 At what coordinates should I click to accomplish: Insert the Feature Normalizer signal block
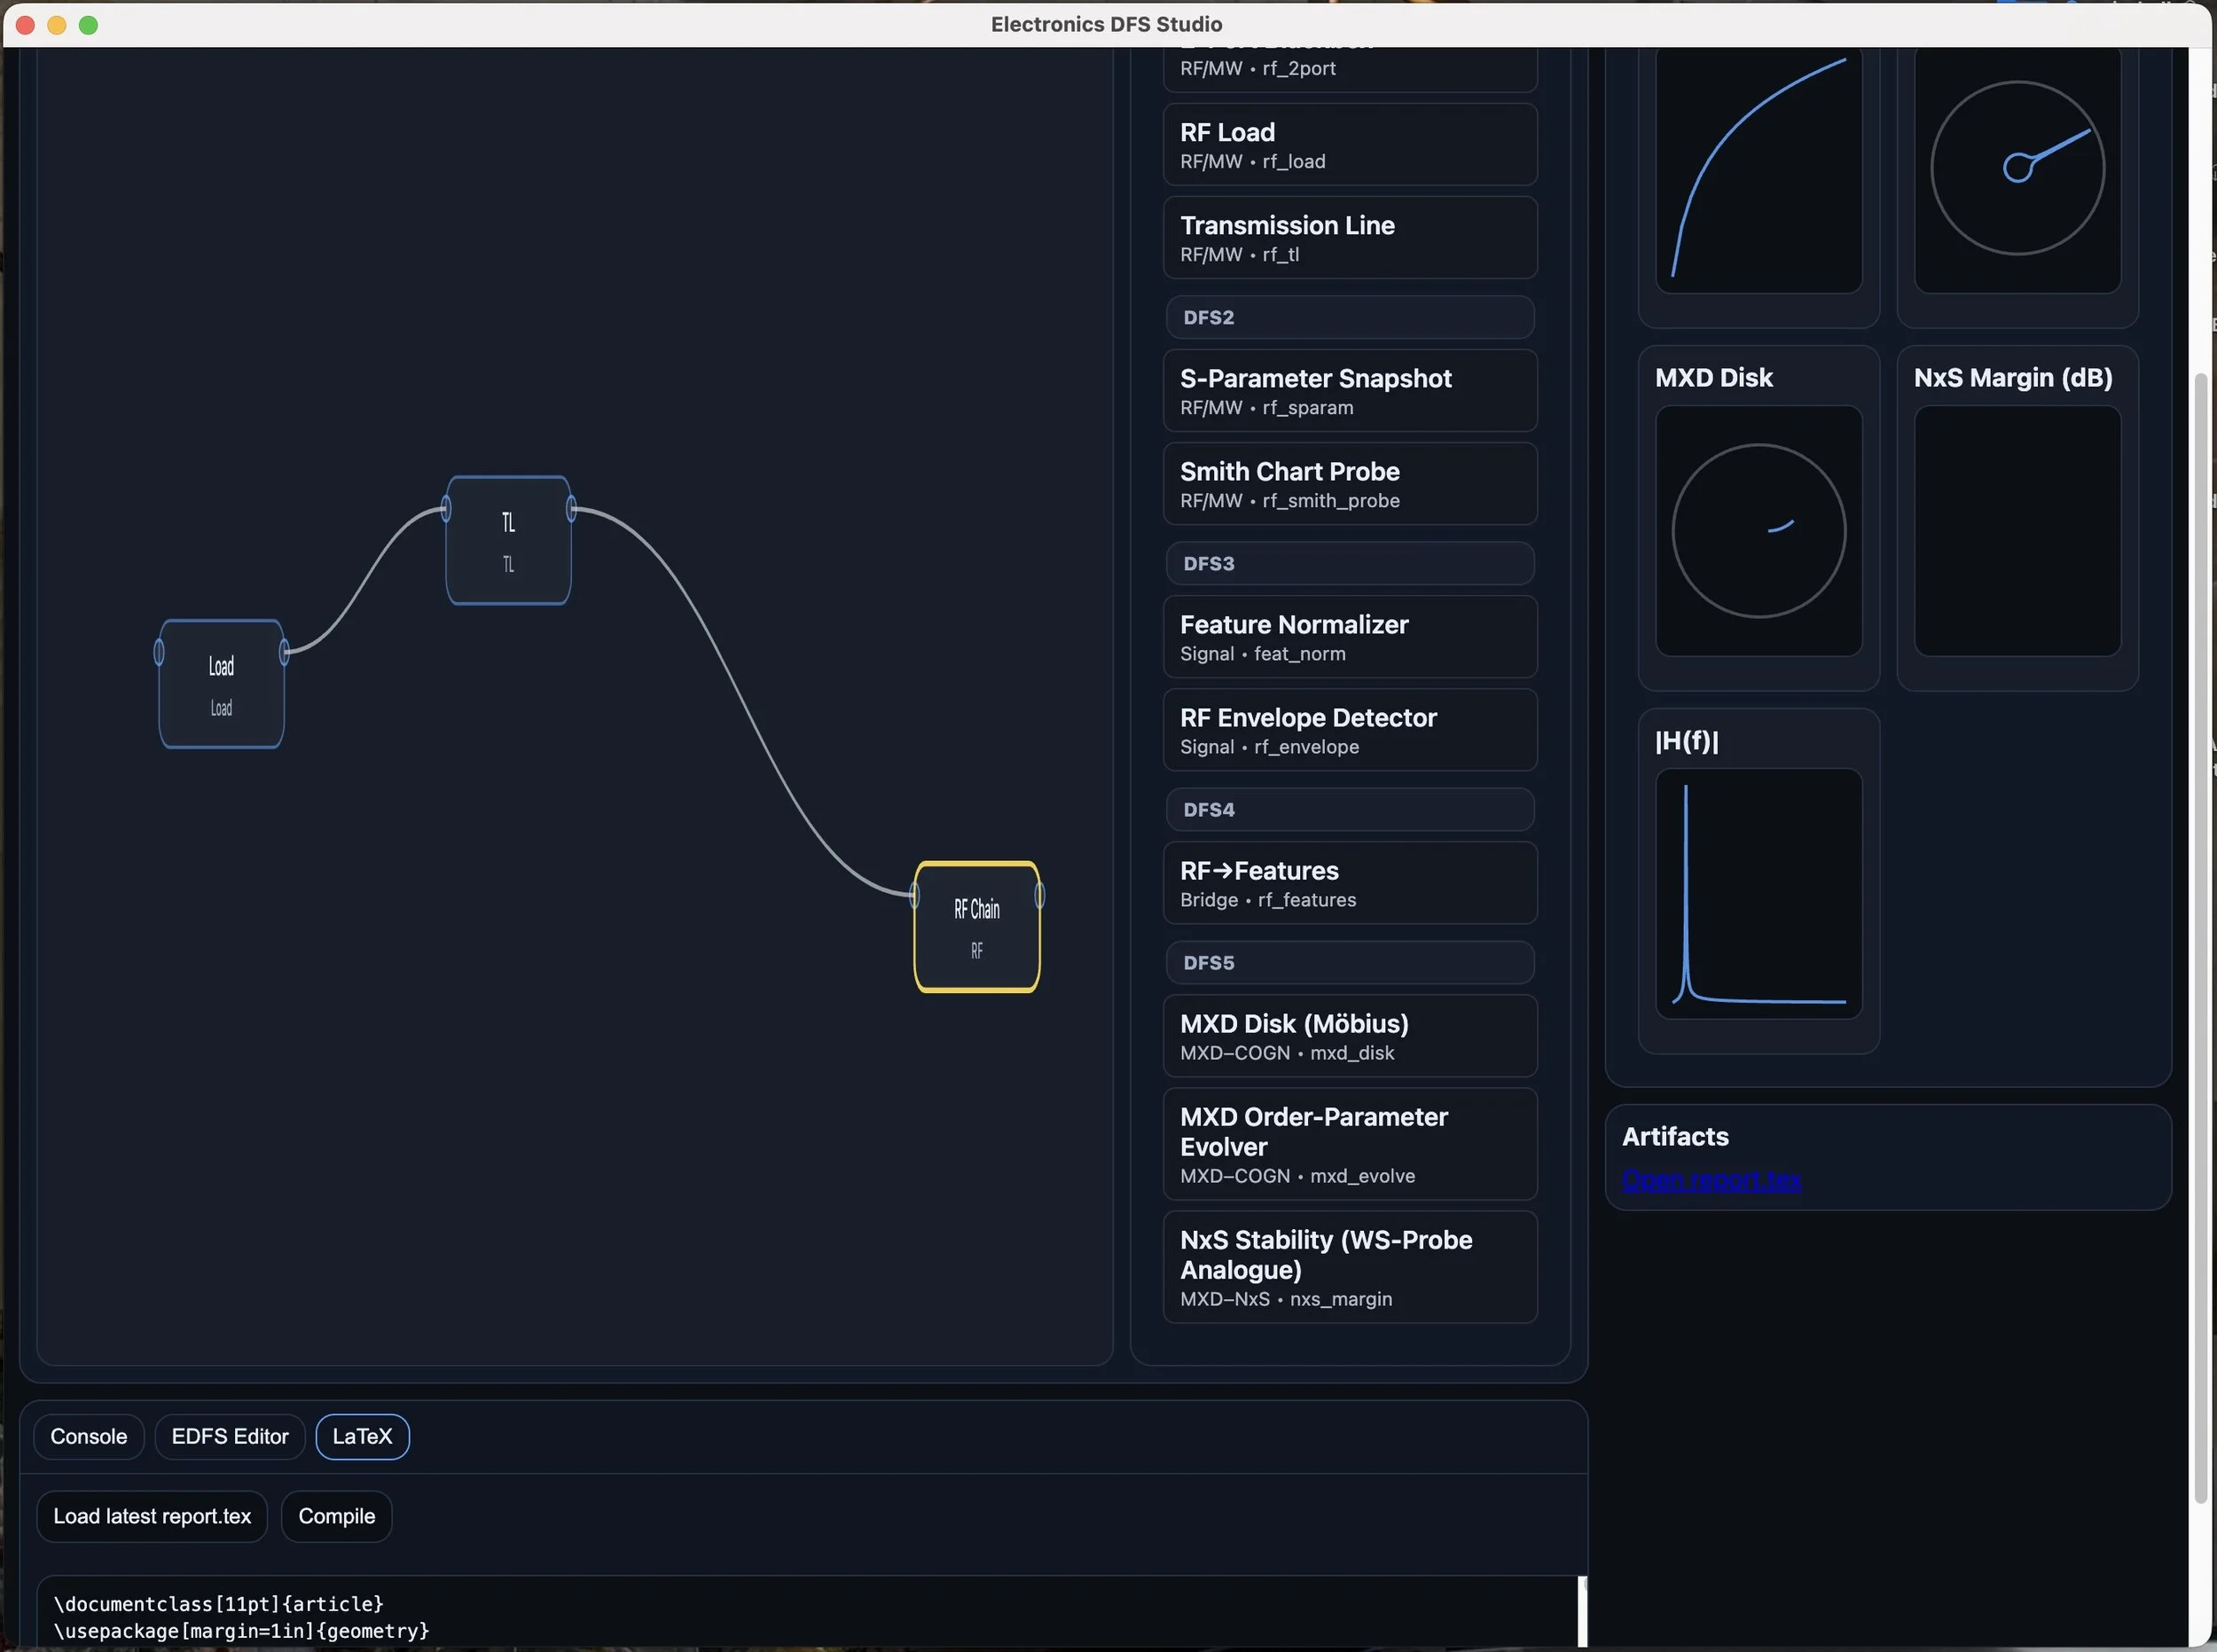tap(1349, 636)
